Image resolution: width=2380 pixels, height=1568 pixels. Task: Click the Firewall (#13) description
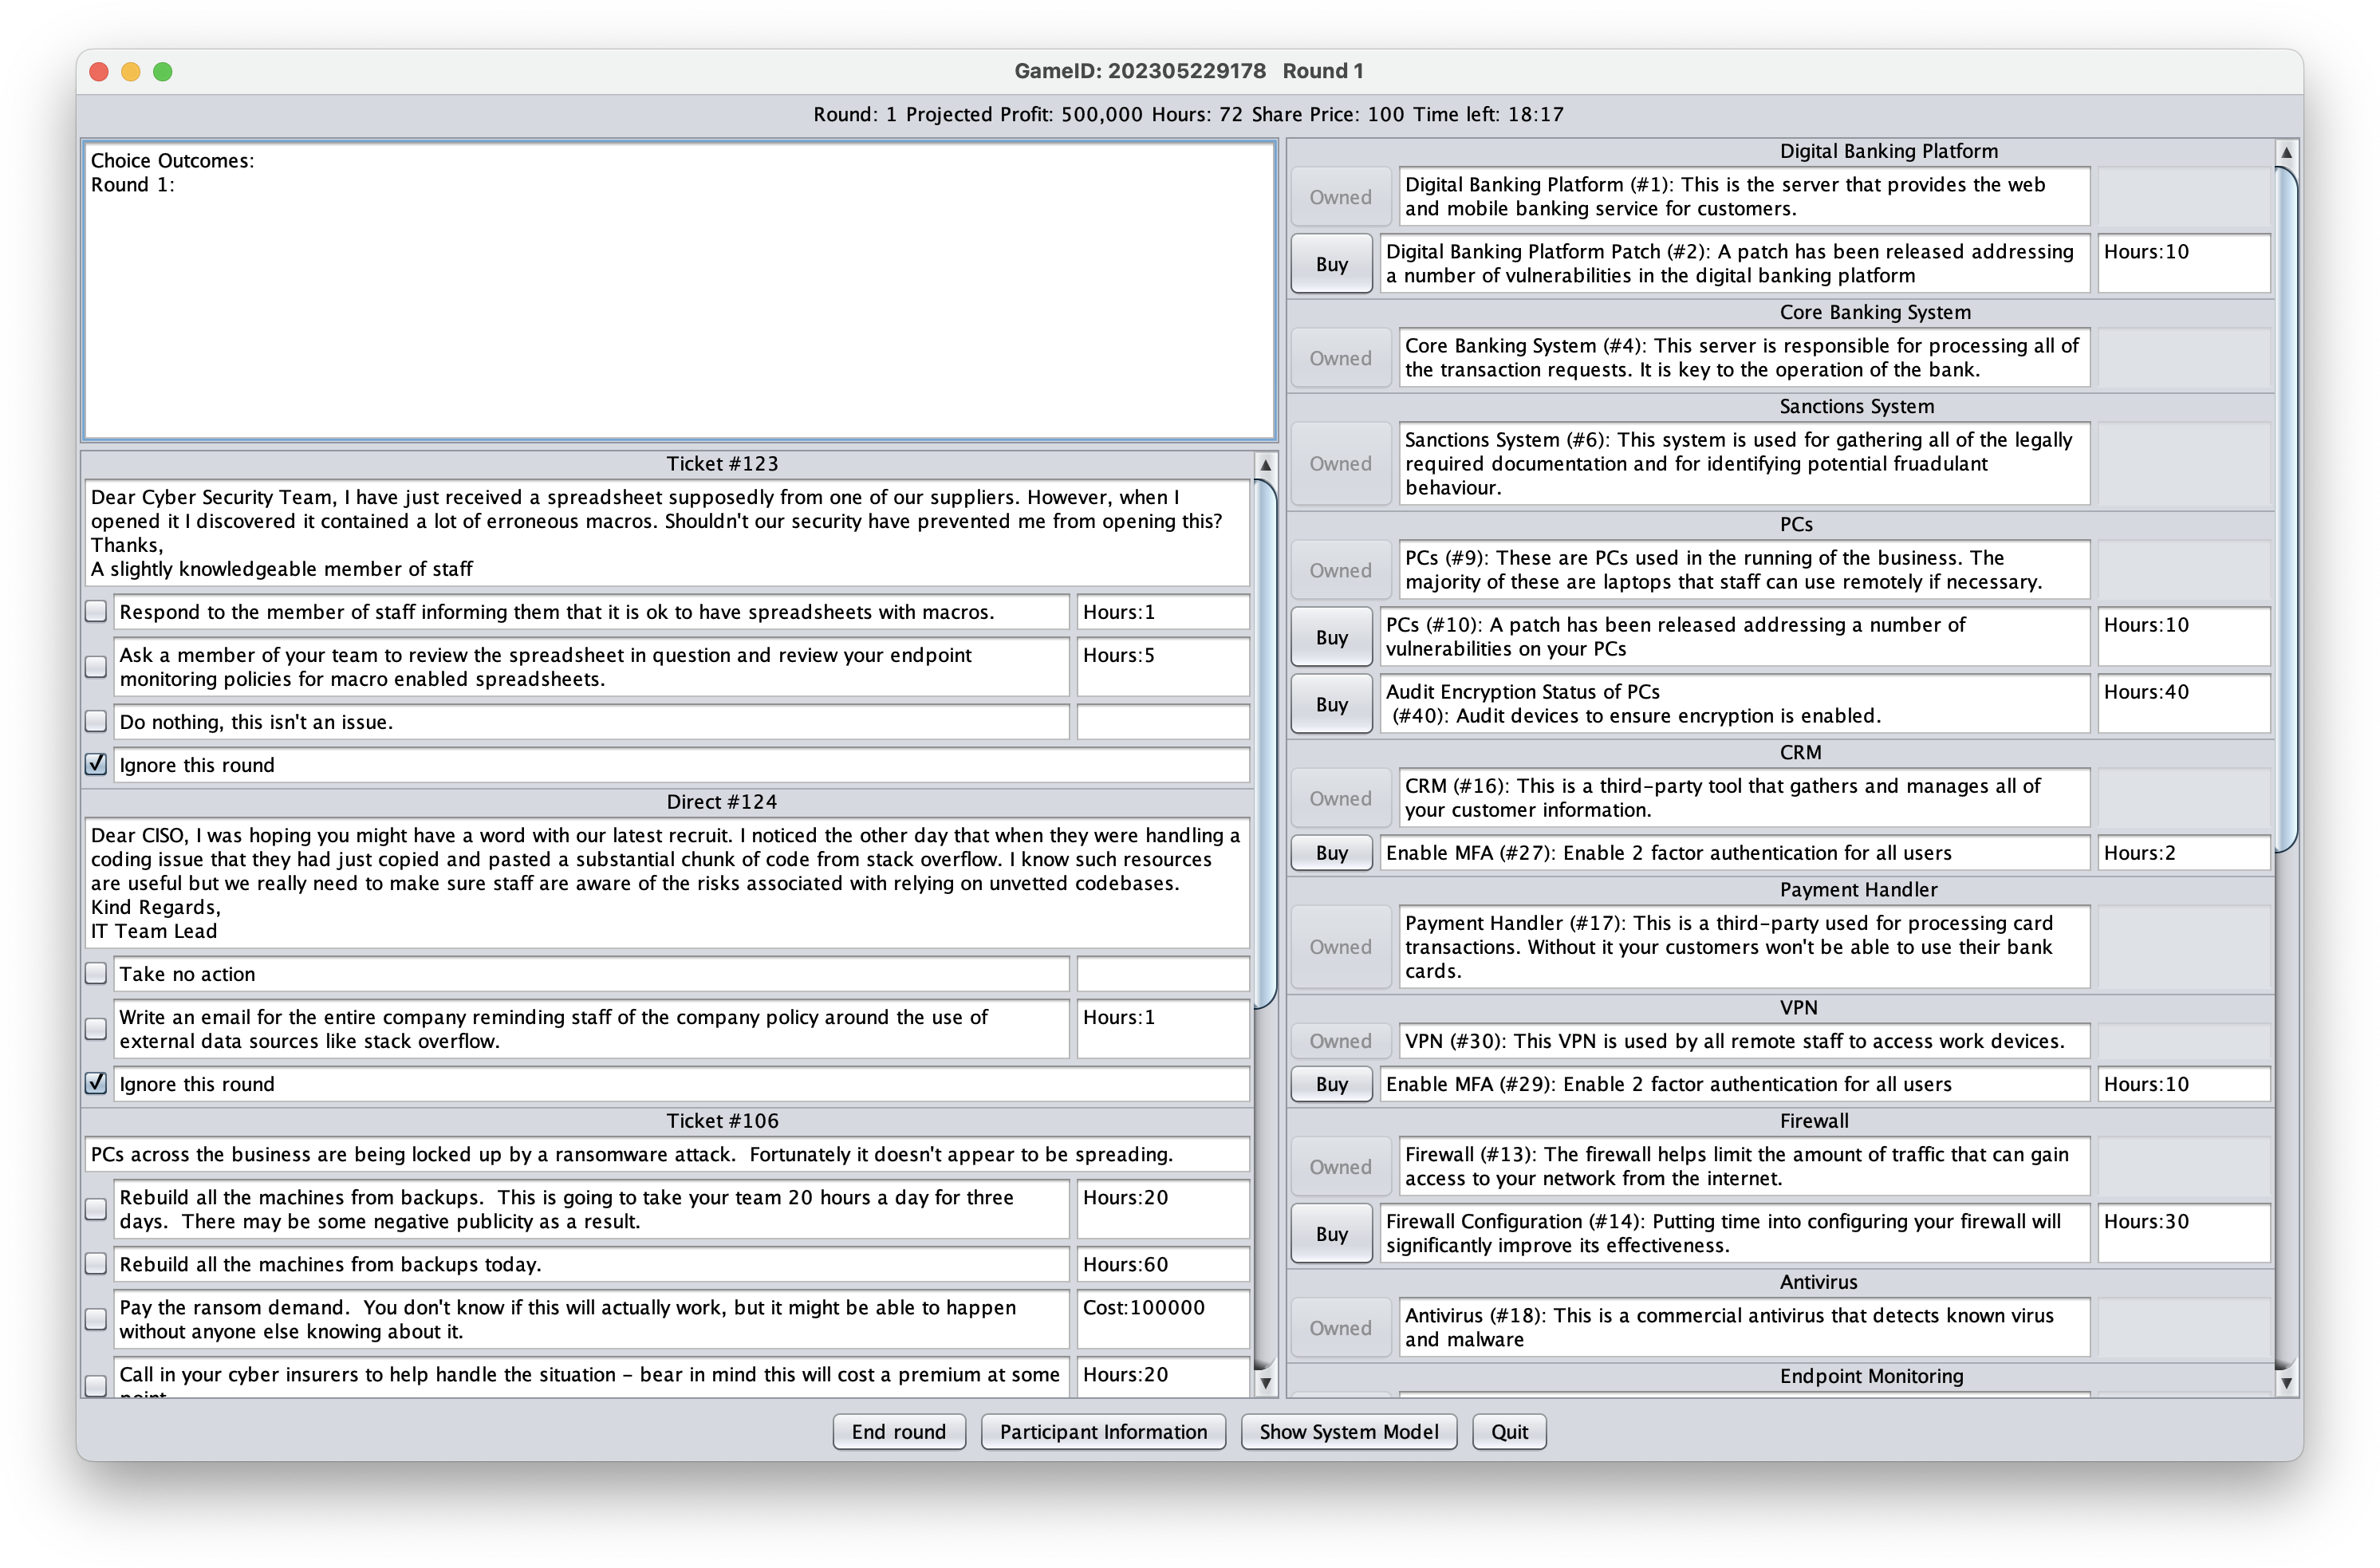coord(1744,1166)
